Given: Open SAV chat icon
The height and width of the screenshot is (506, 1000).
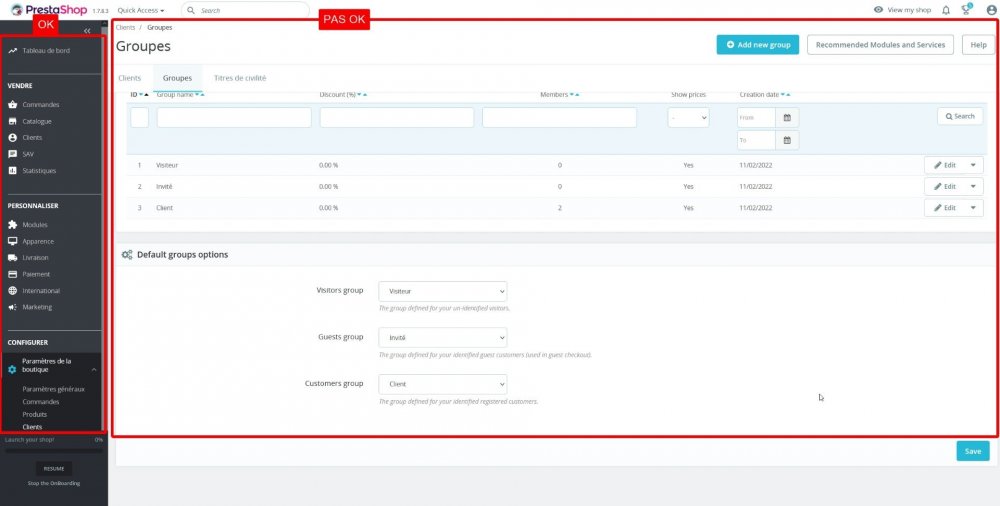Looking at the screenshot, I should click(12, 154).
